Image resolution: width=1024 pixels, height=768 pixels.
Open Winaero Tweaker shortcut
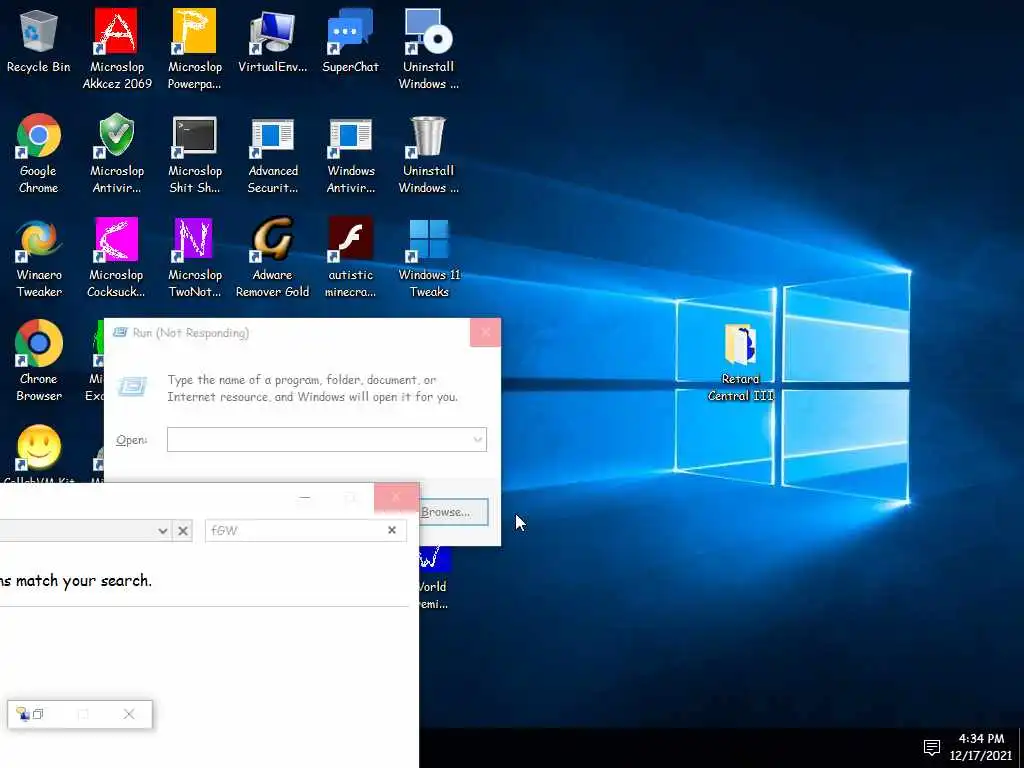coord(39,258)
